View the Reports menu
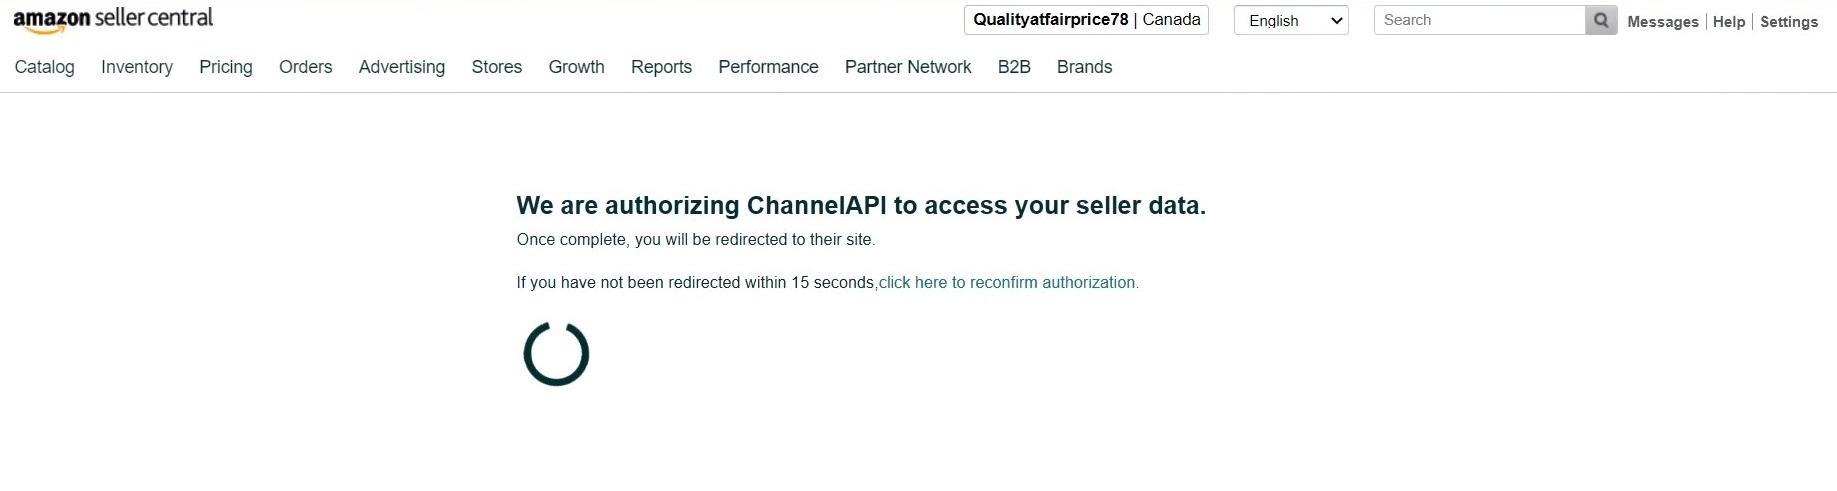 click(x=661, y=67)
